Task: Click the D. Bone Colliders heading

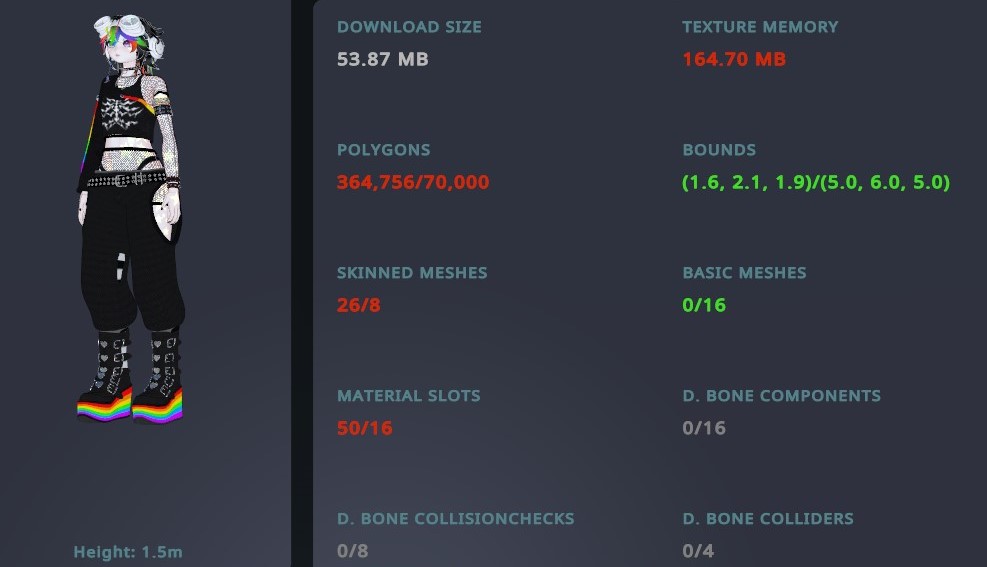Action: [x=768, y=519]
